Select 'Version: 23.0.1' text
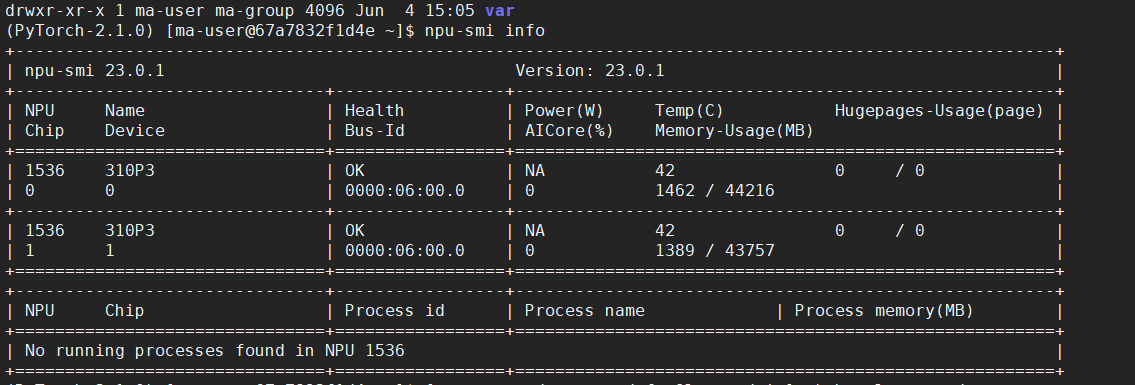The width and height of the screenshot is (1135, 385). point(590,71)
